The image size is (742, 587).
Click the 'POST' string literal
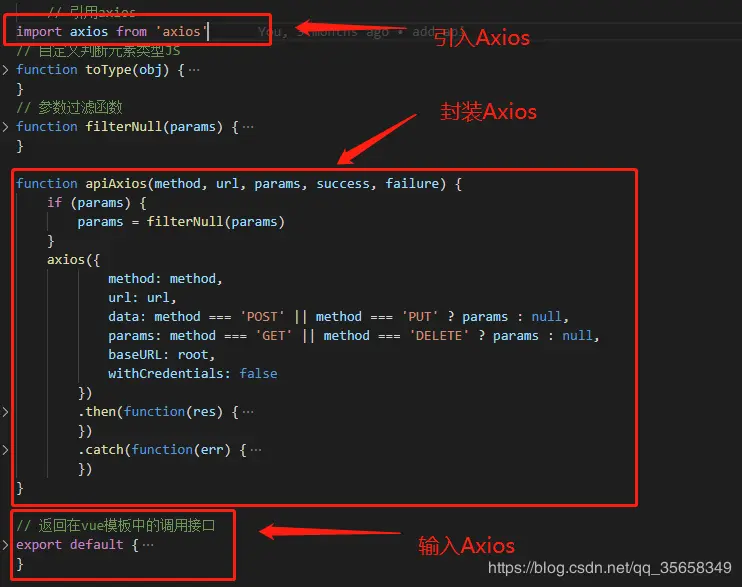(x=263, y=317)
